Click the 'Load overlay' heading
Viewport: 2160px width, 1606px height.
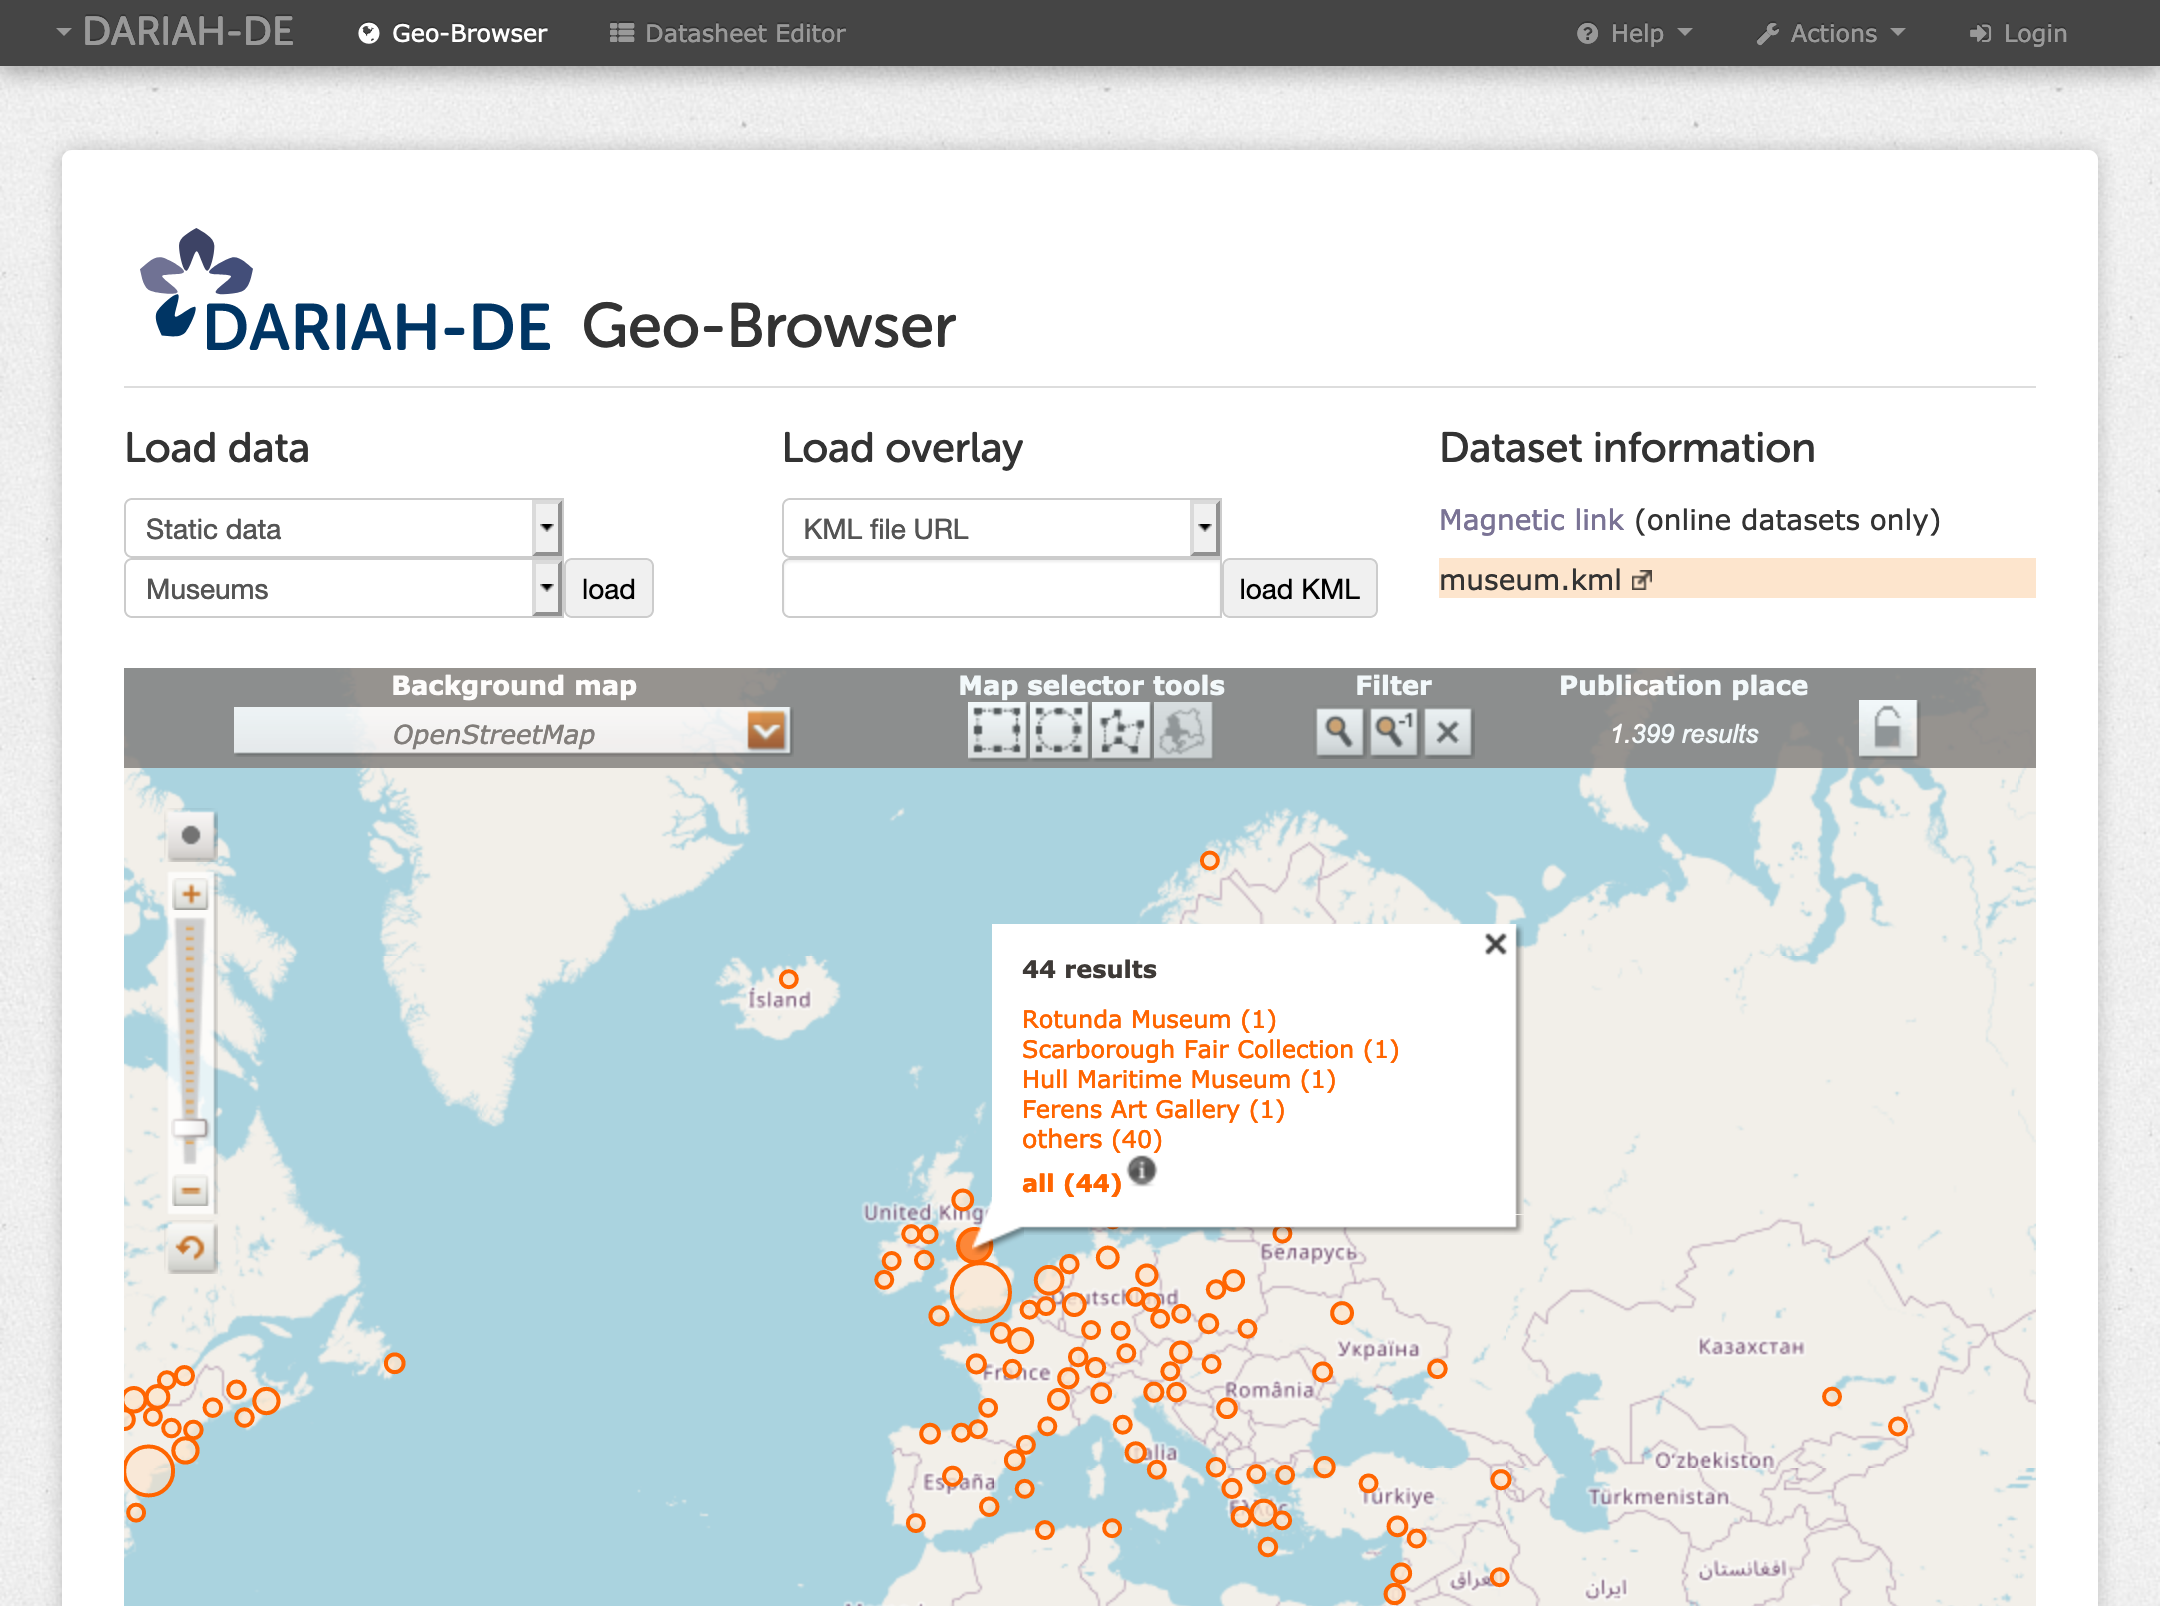[x=902, y=448]
